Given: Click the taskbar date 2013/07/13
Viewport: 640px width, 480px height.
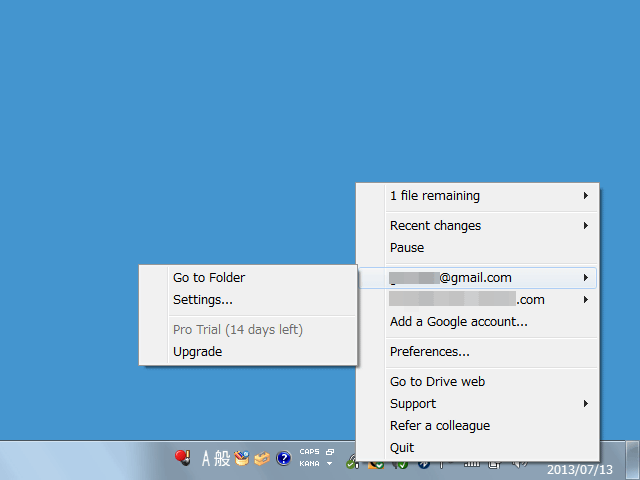Looking at the screenshot, I should click(580, 470).
